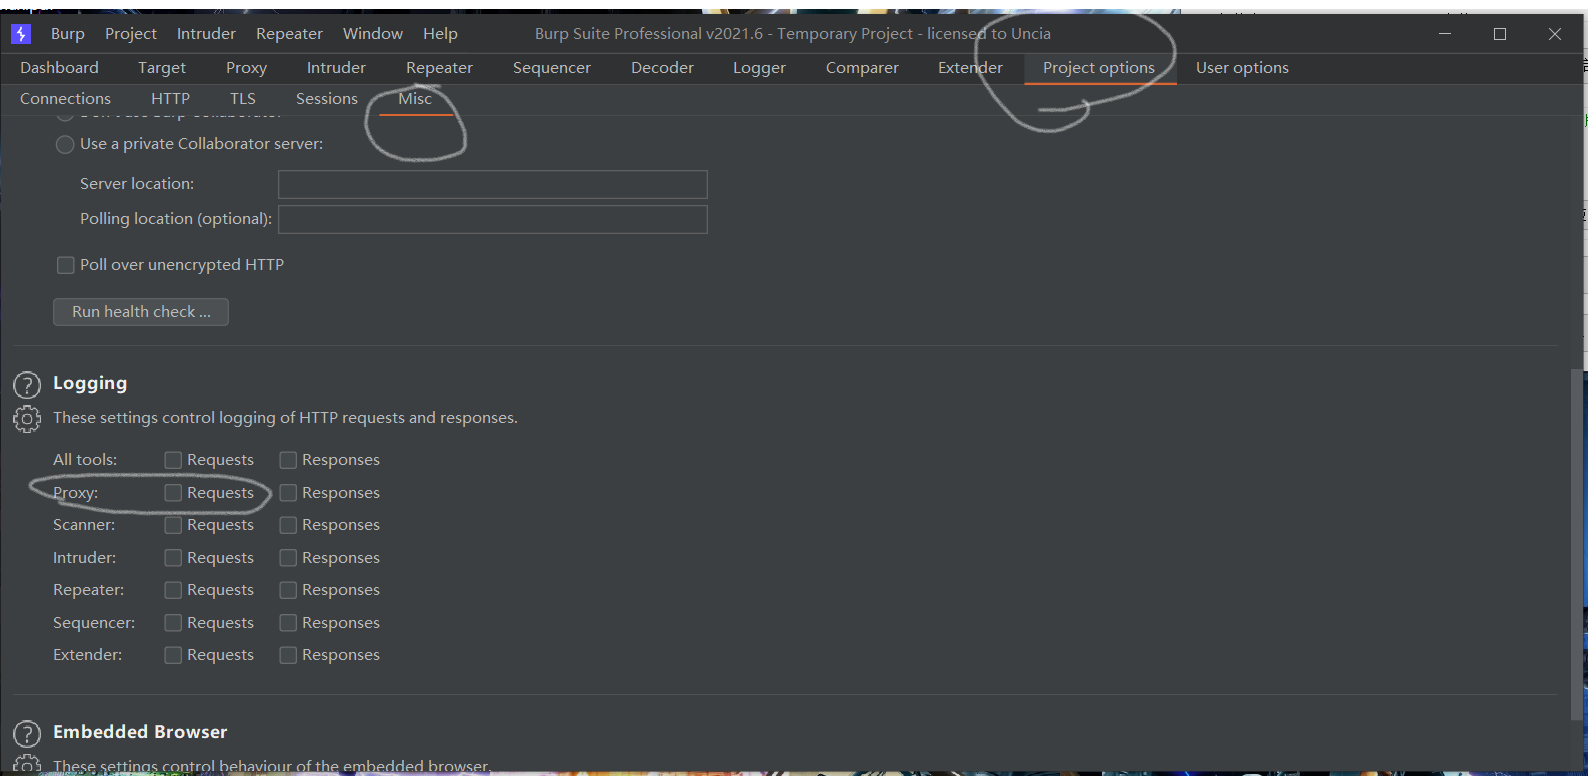1588x776 pixels.
Task: Switch to the Logger tab
Action: click(759, 68)
